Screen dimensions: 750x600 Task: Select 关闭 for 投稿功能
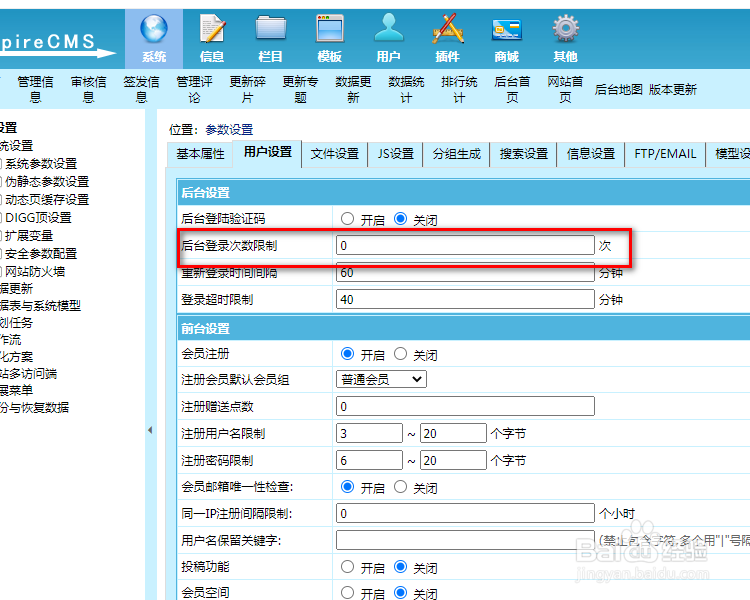tap(400, 567)
